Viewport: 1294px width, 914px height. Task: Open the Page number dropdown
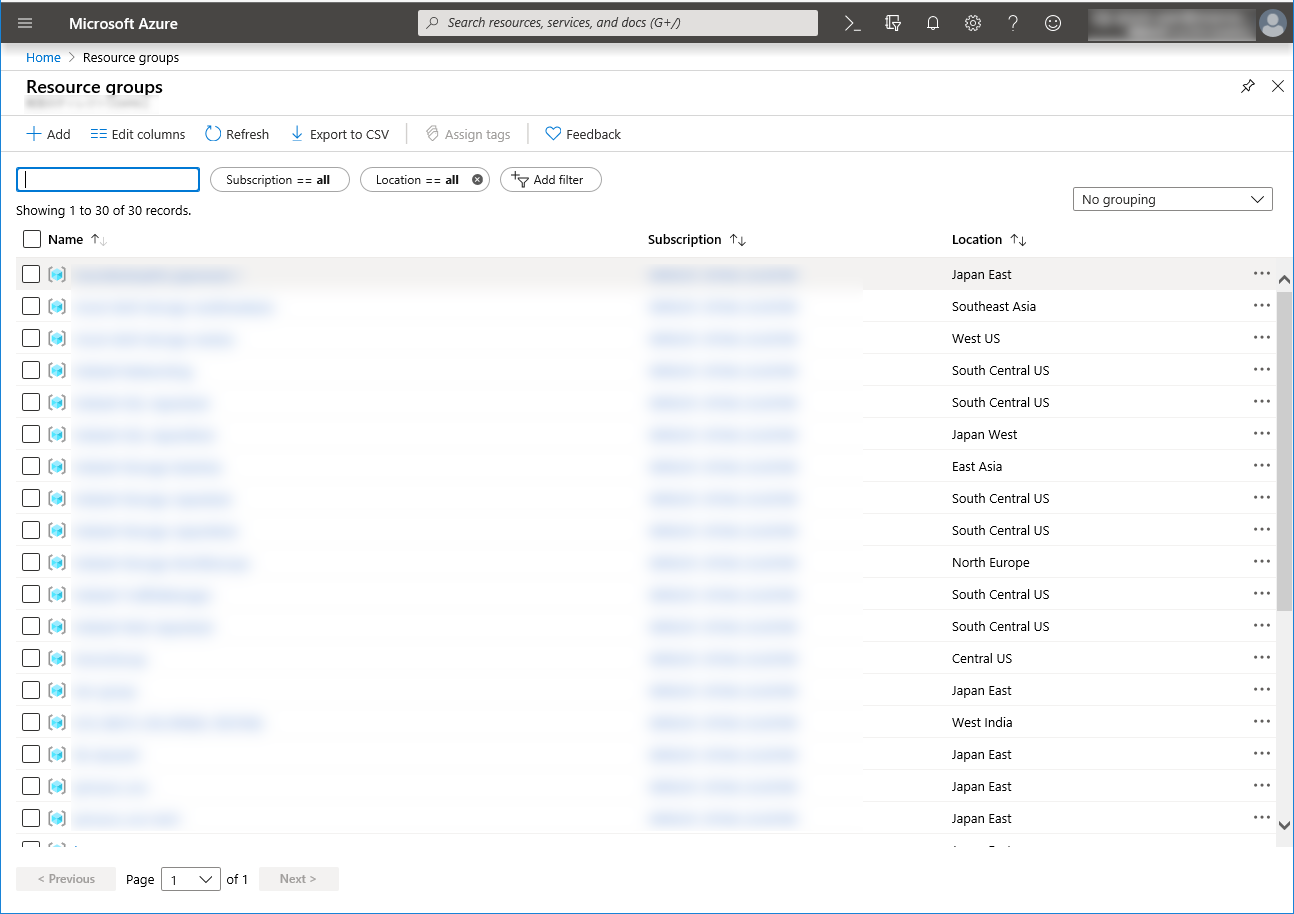191,879
